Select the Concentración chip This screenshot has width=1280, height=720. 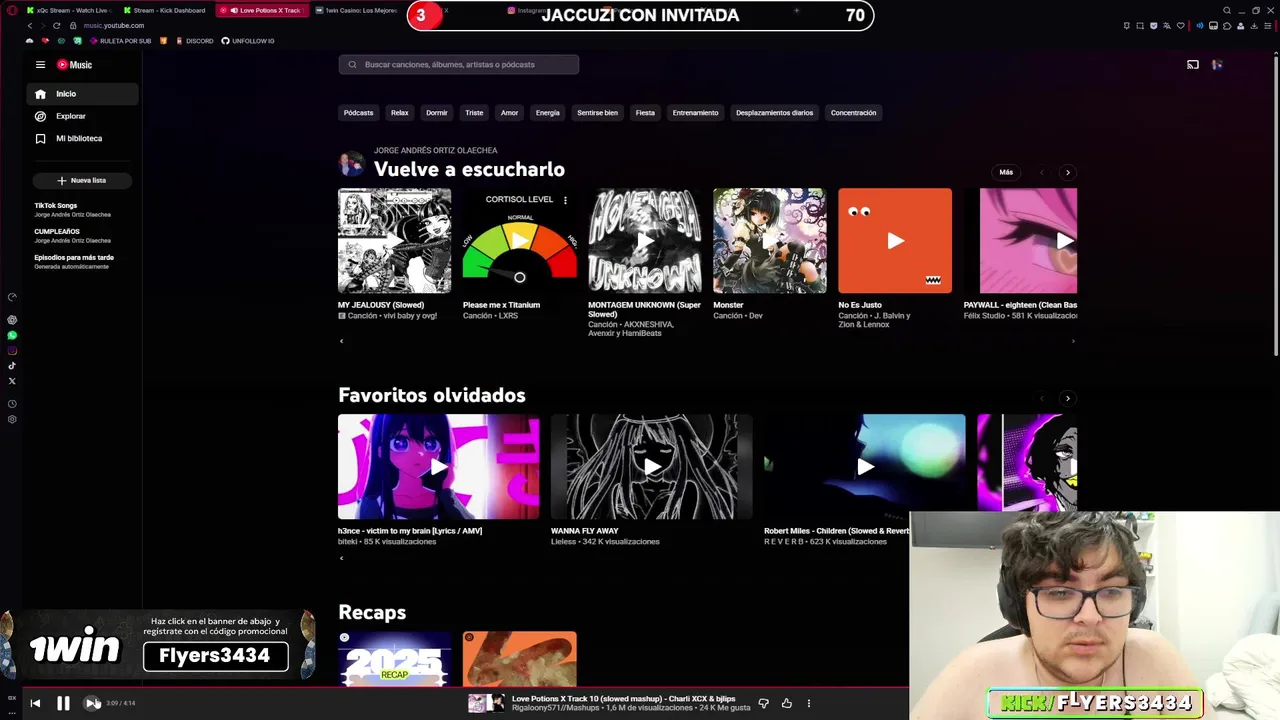(853, 113)
